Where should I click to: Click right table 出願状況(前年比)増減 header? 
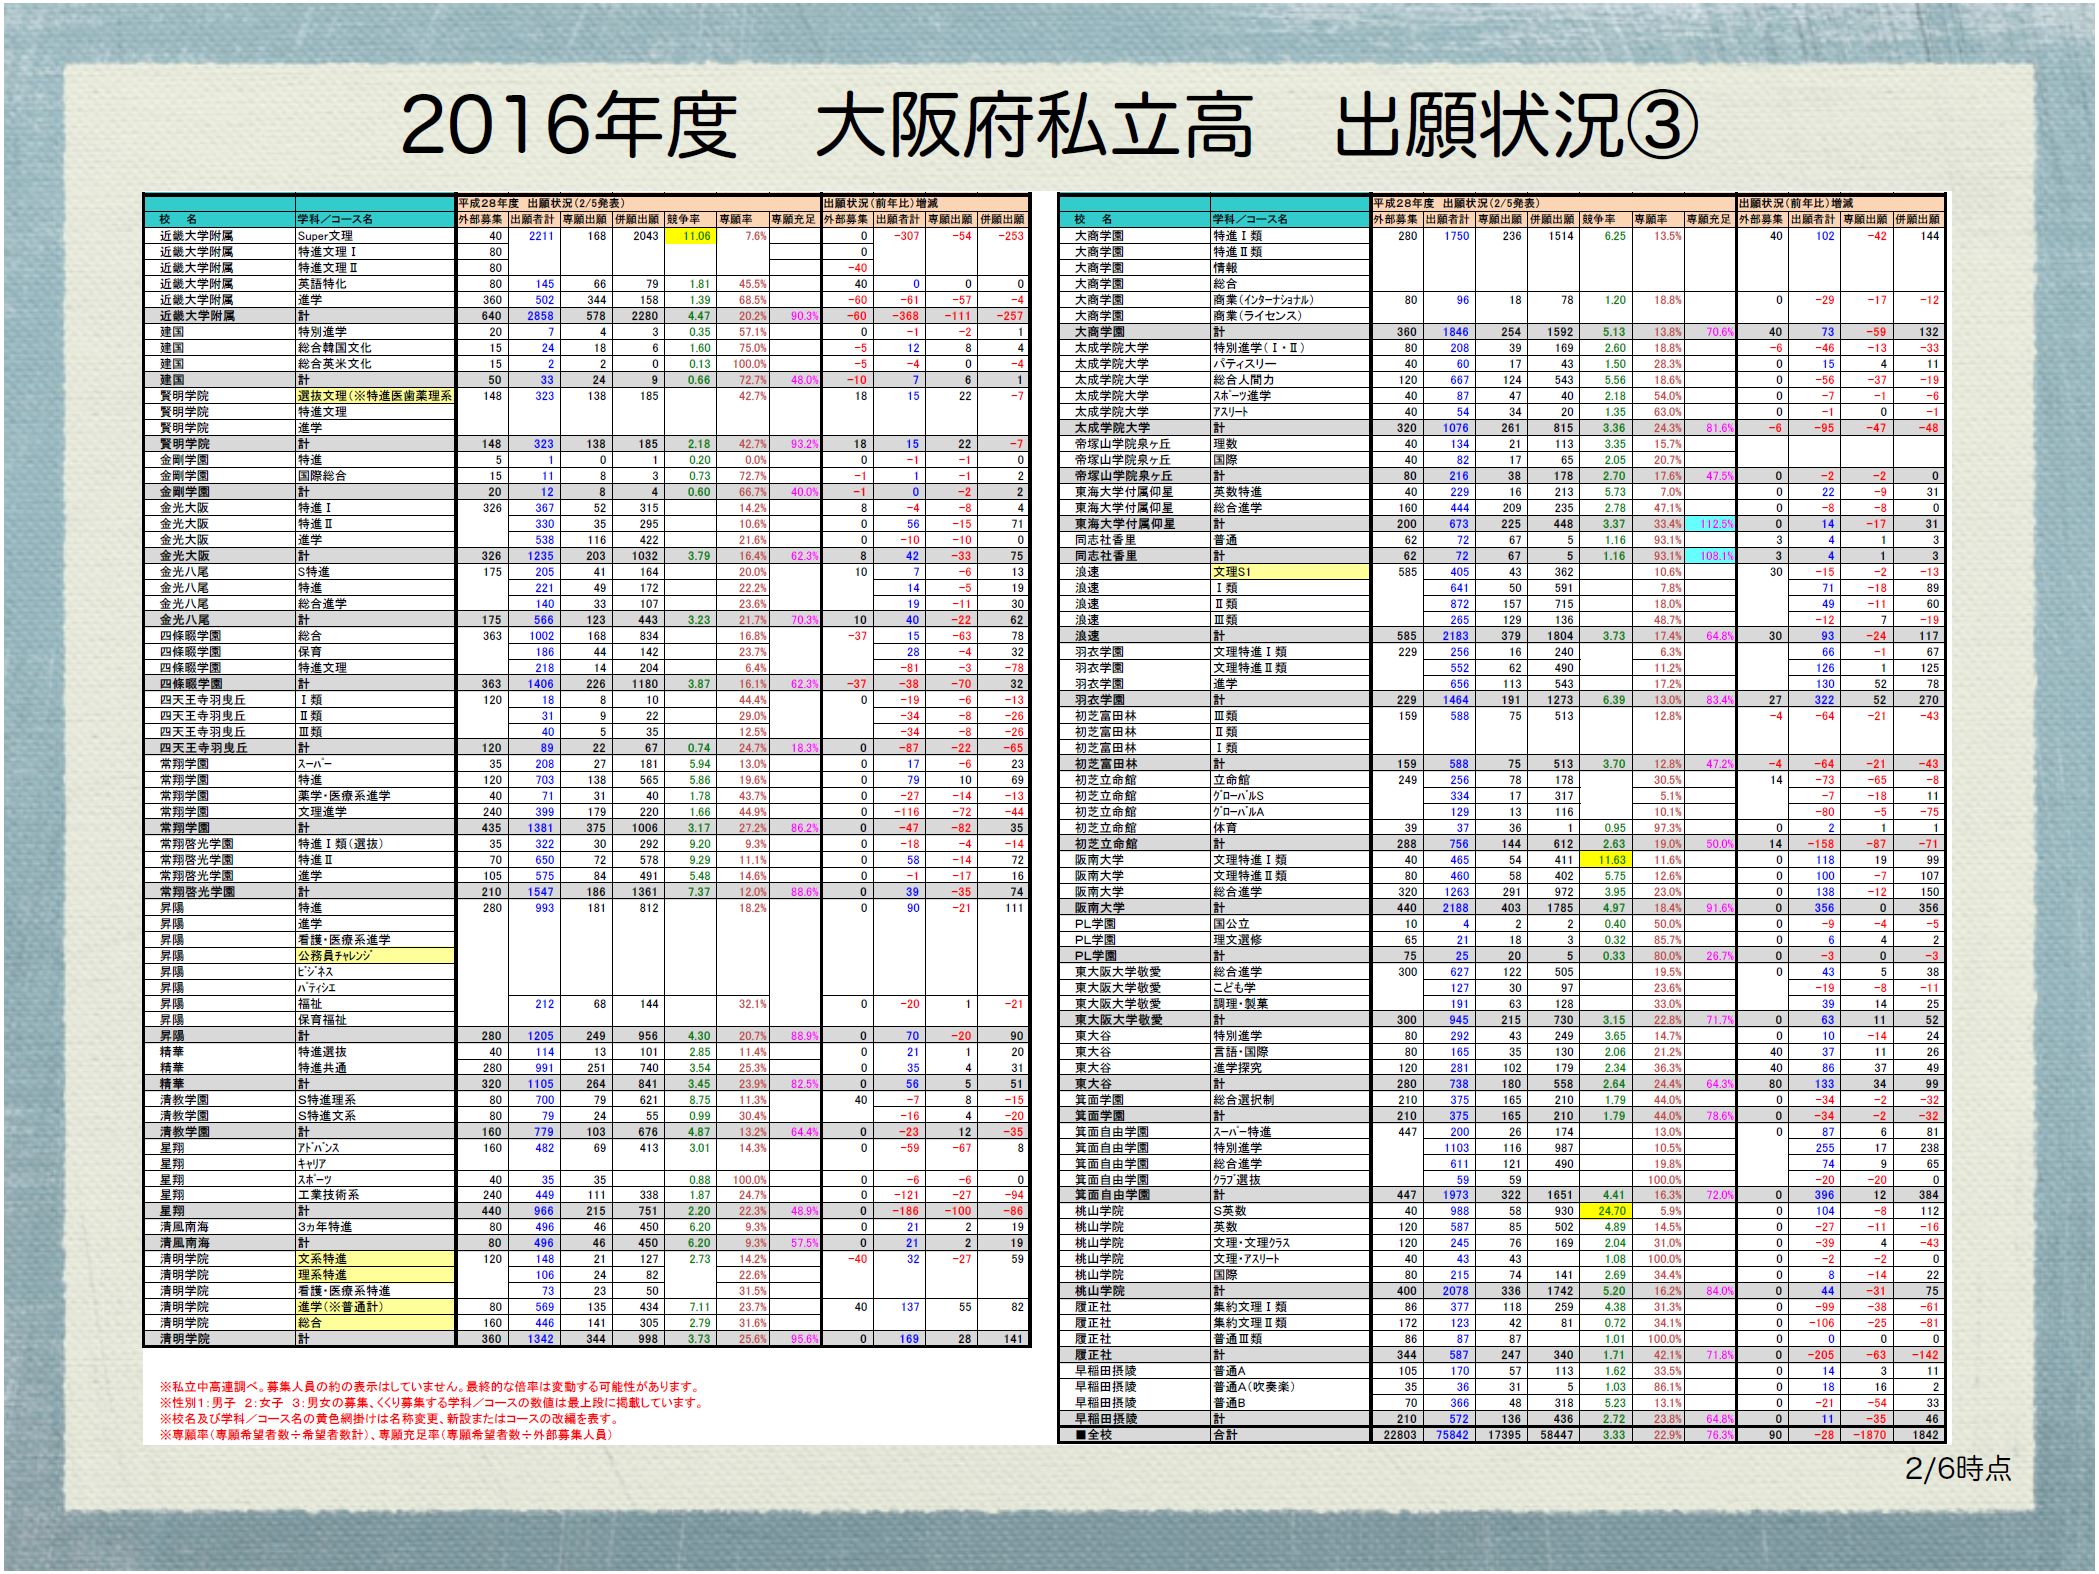pos(1795,203)
